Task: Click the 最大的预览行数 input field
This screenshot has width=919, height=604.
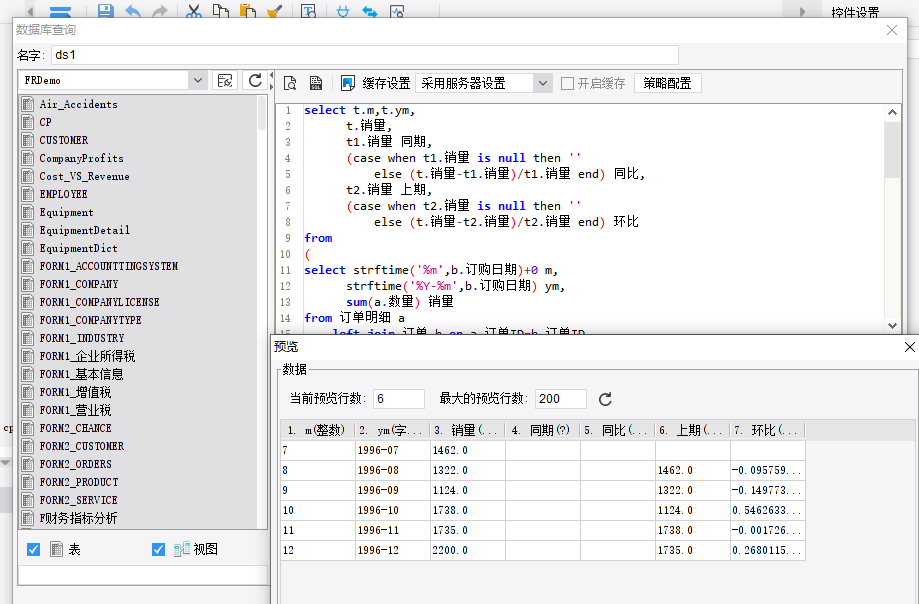Action: click(x=561, y=399)
